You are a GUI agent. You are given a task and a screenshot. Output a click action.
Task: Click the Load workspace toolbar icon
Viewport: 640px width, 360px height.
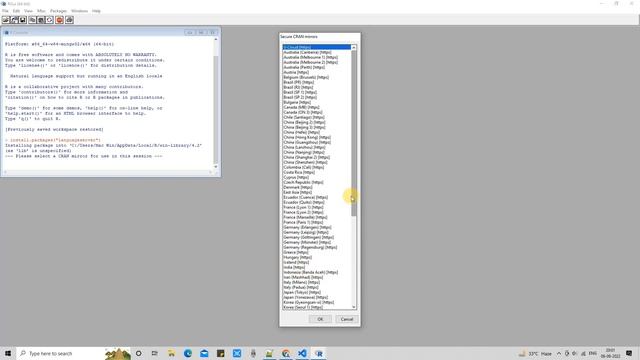(14, 20)
